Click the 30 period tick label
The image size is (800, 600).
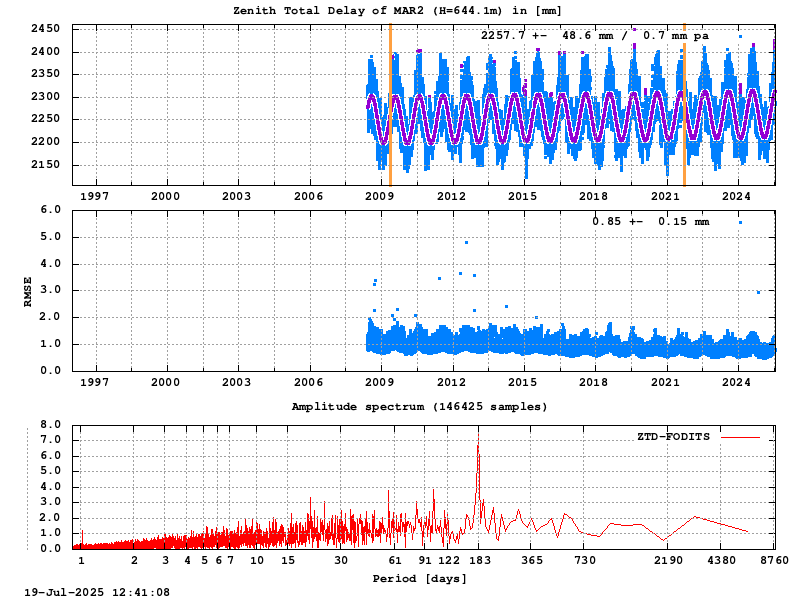coord(341,560)
